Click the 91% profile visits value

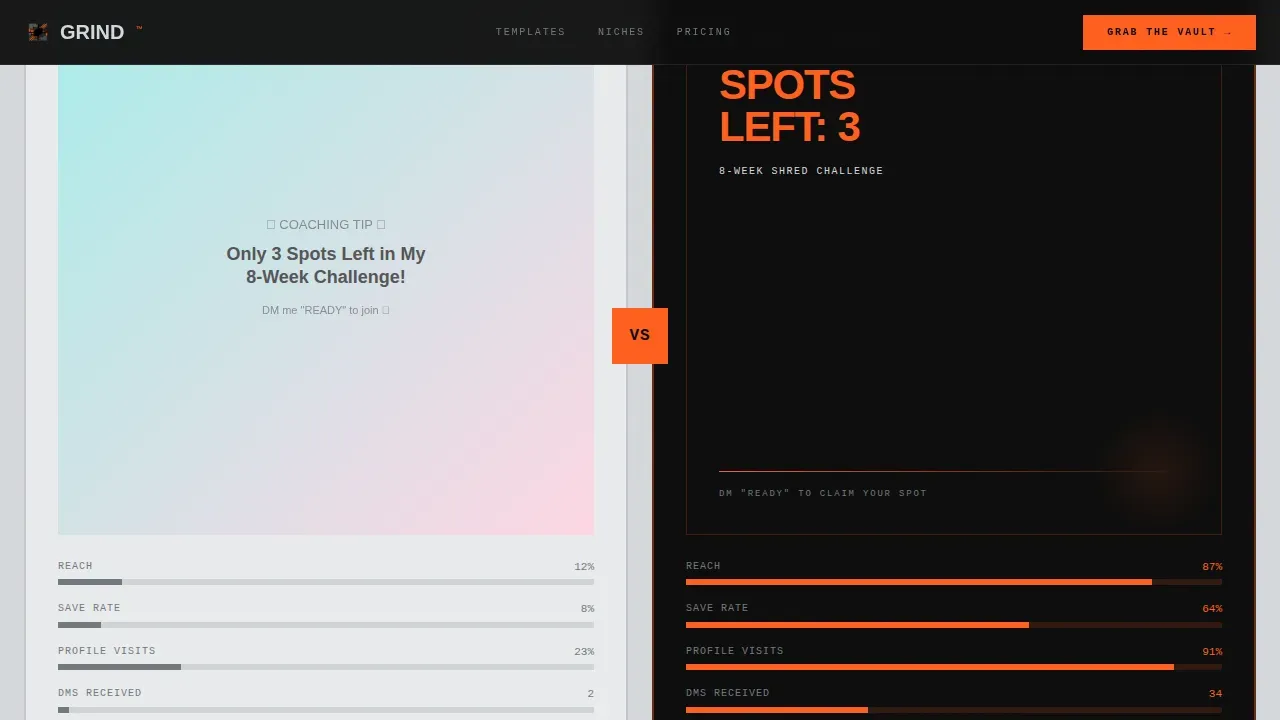(1212, 652)
